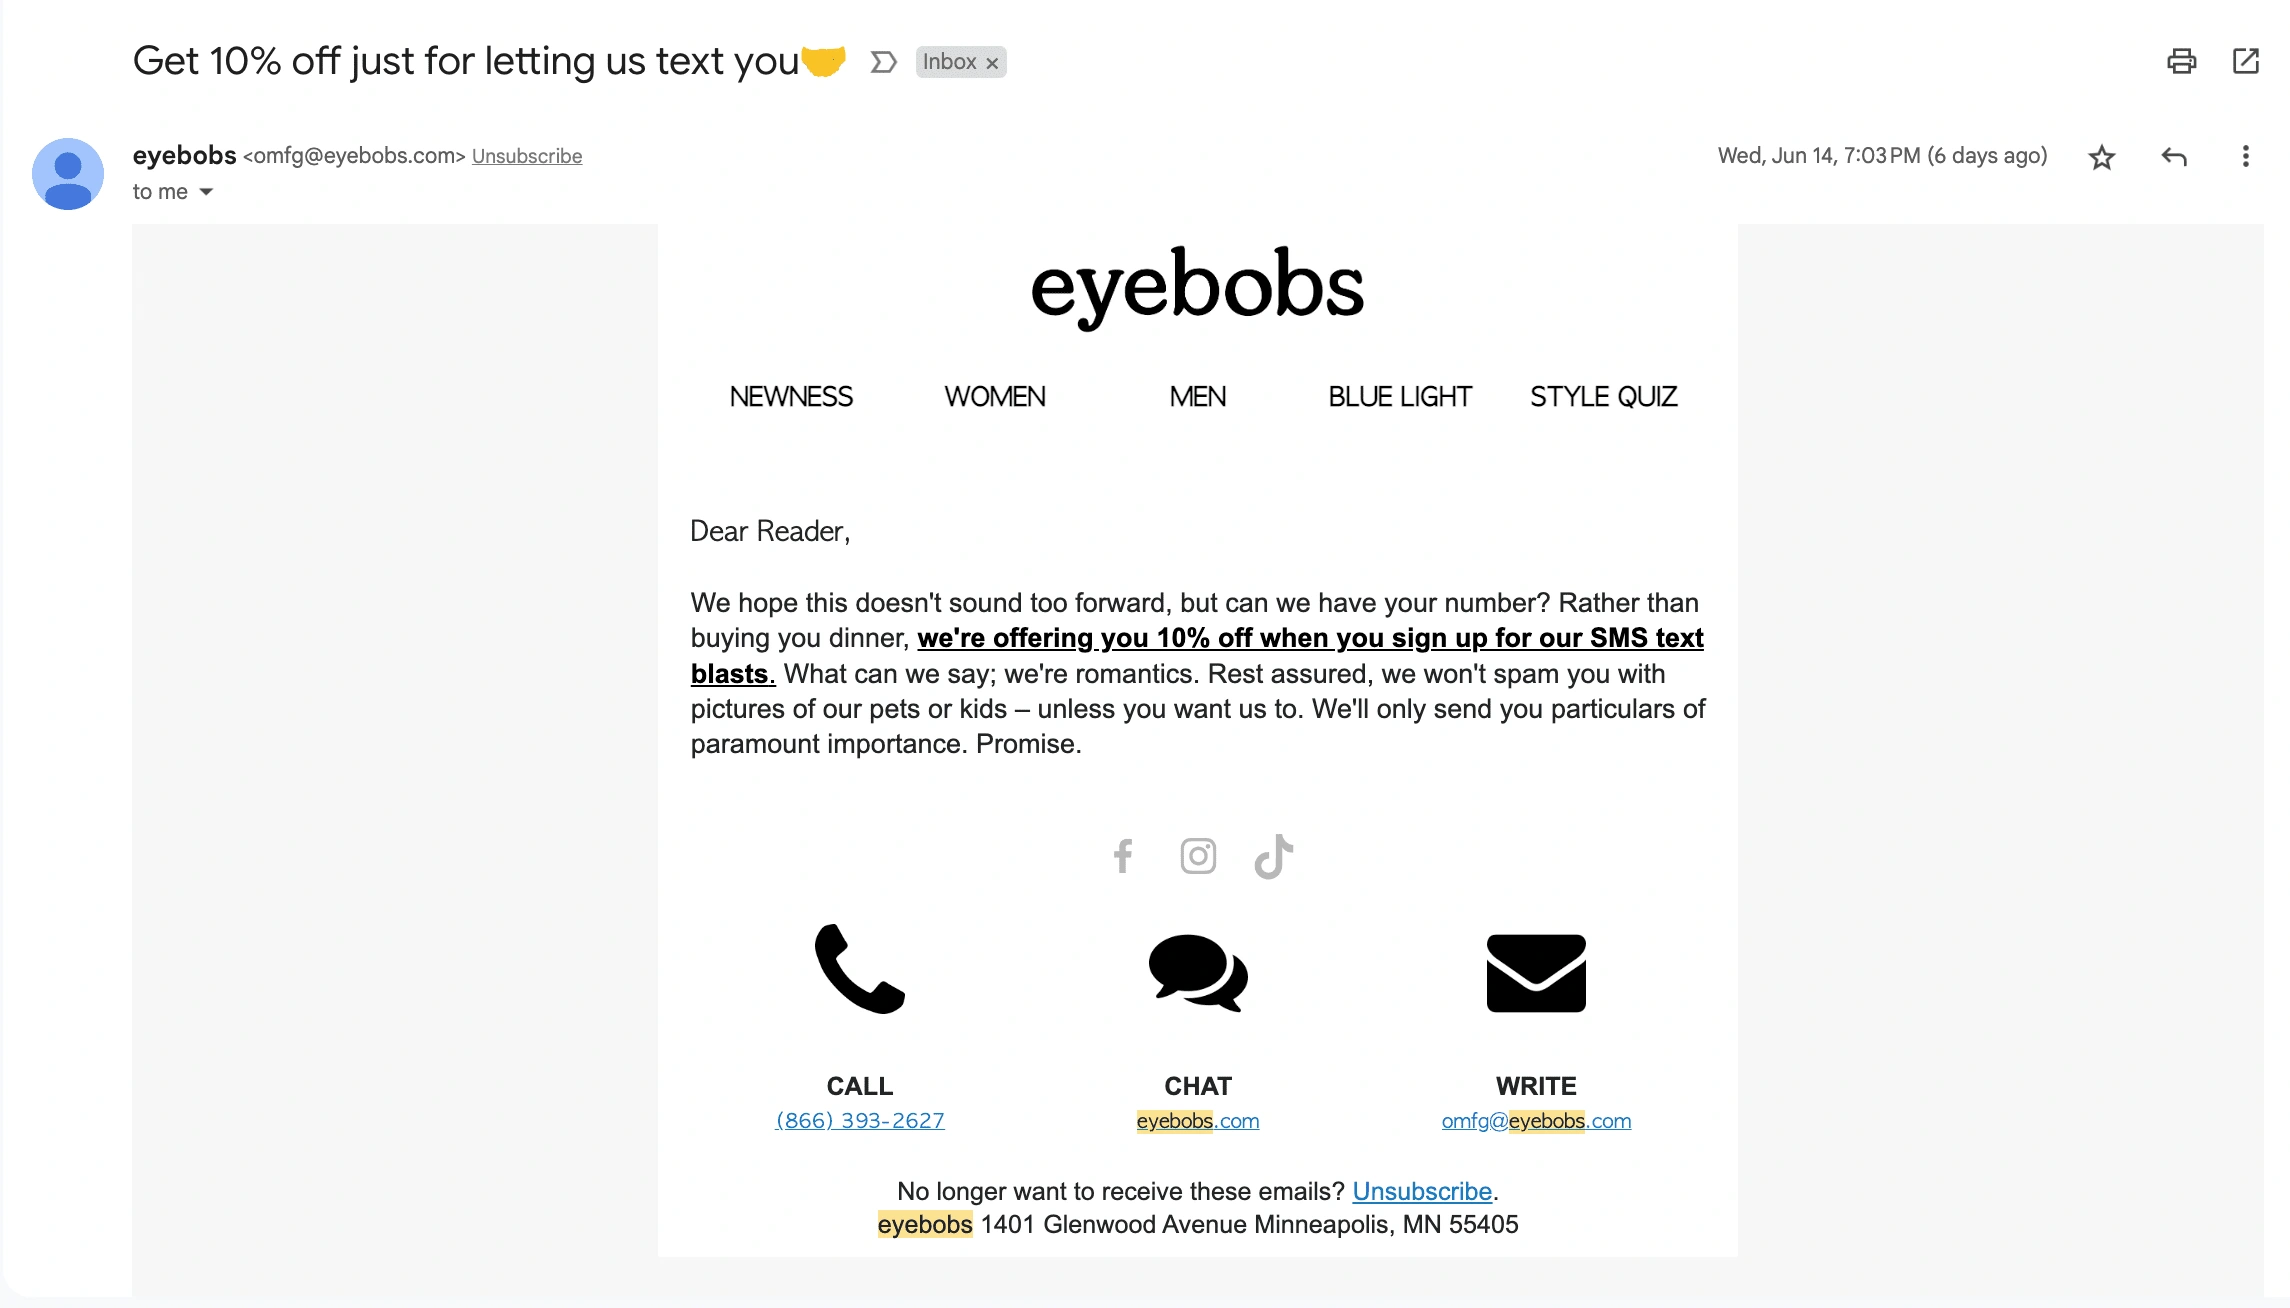Image resolution: width=2290 pixels, height=1308 pixels.
Task: Open the eyebobs Instagram icon
Action: [x=1198, y=856]
